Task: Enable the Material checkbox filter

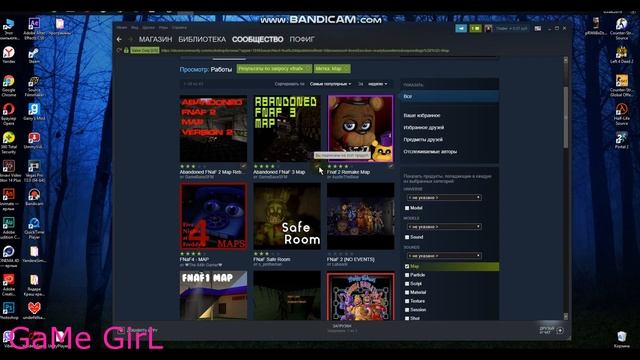Action: coord(407,292)
